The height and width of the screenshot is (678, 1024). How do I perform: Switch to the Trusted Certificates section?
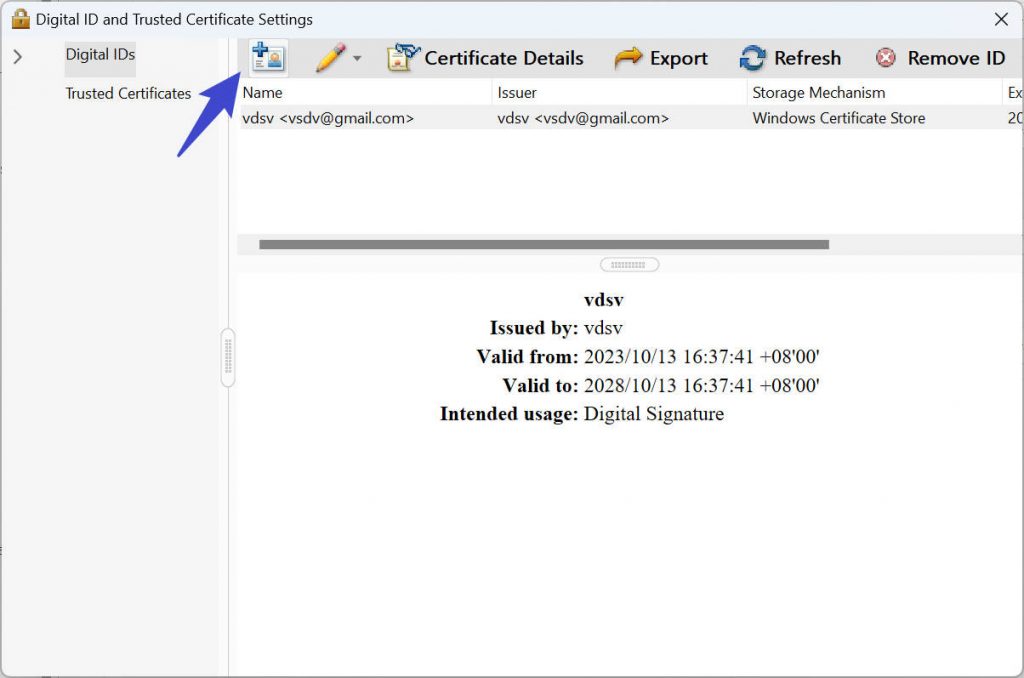(x=128, y=93)
